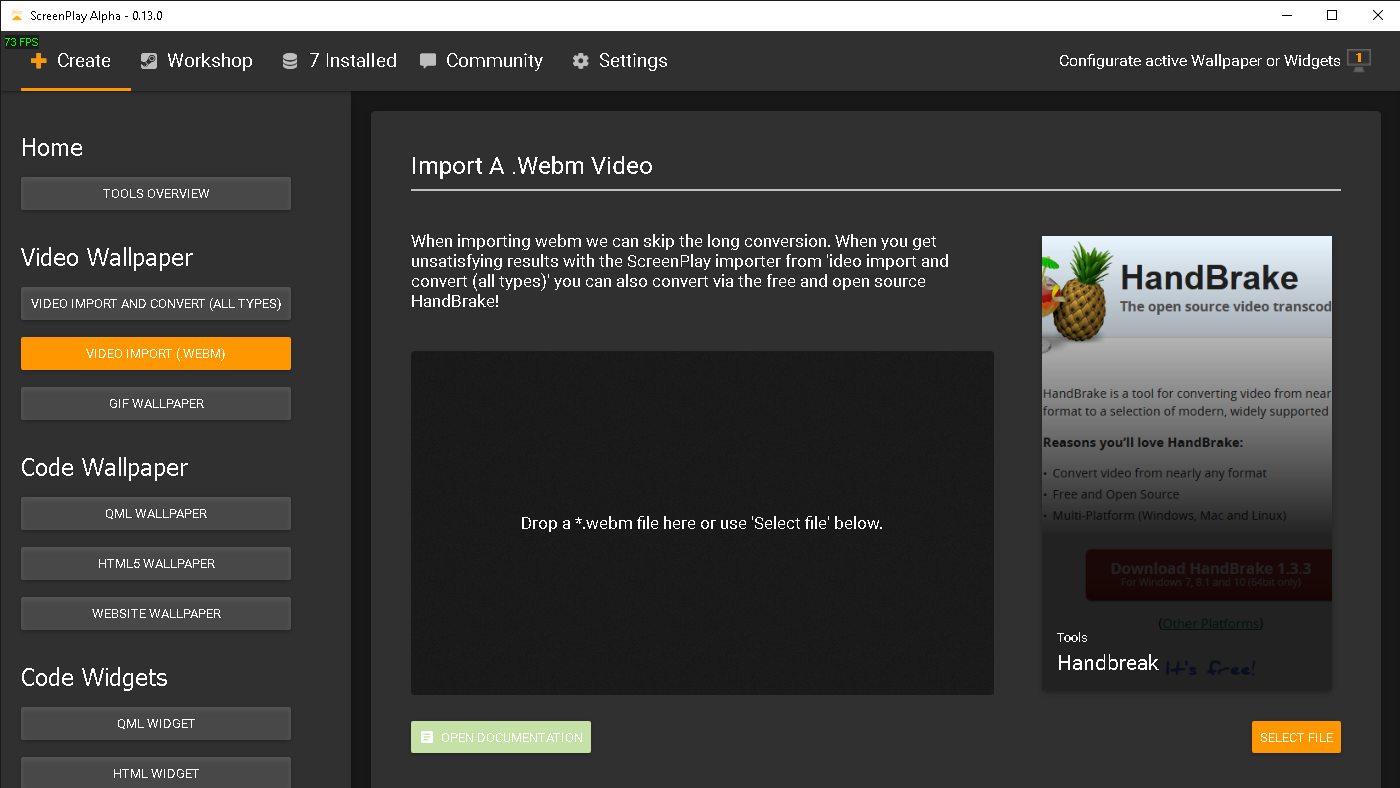The image size is (1400, 788).
Task: Open Tools Overview
Action: tap(156, 194)
